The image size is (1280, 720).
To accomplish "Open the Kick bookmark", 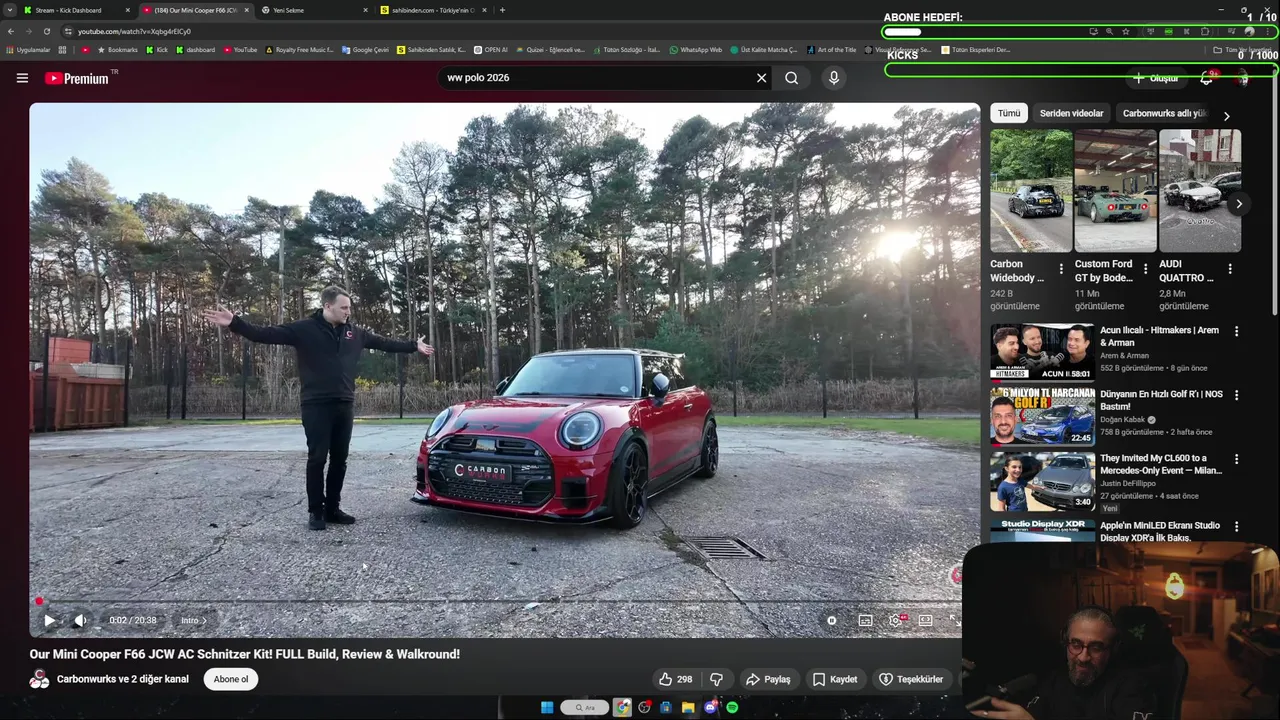I will pos(157,49).
